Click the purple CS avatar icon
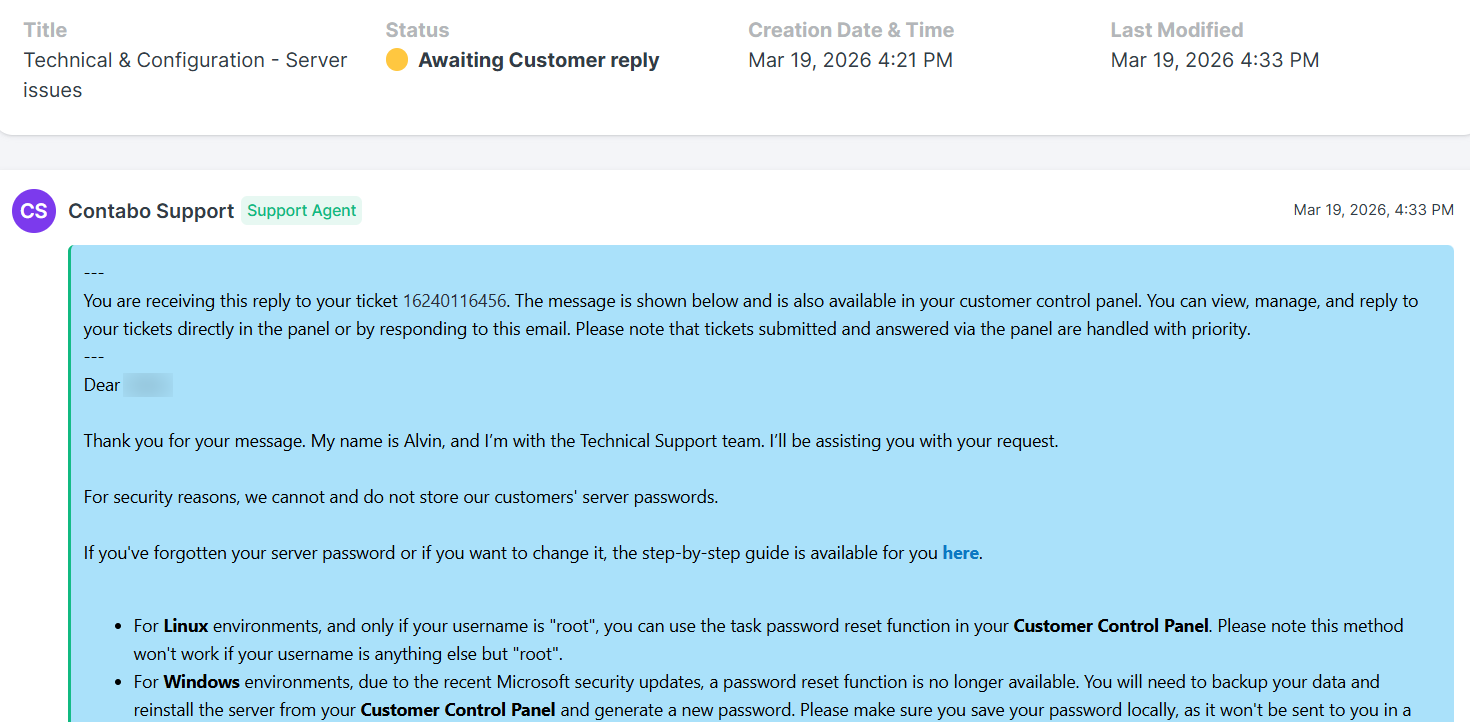 (33, 211)
